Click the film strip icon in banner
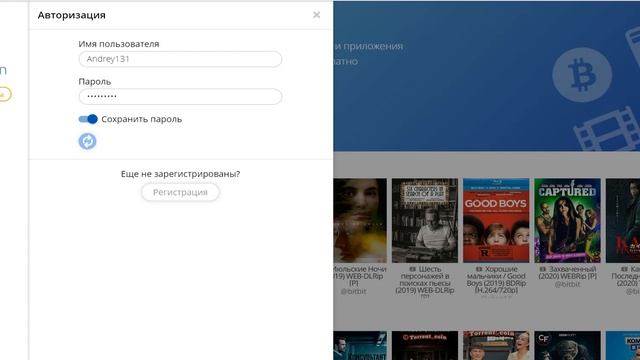 coord(607,128)
